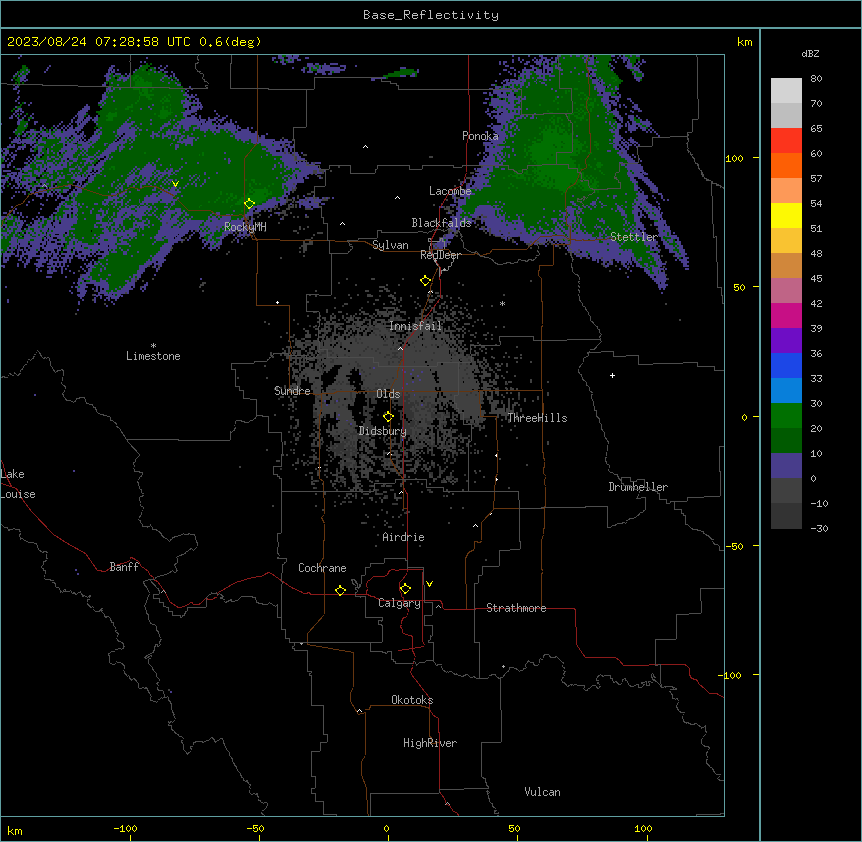
Task: Click the Limestone label
Action: tap(153, 356)
